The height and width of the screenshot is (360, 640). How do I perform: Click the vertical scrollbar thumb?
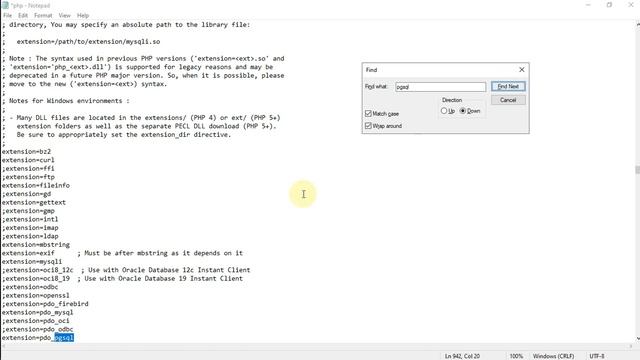tap(638, 169)
